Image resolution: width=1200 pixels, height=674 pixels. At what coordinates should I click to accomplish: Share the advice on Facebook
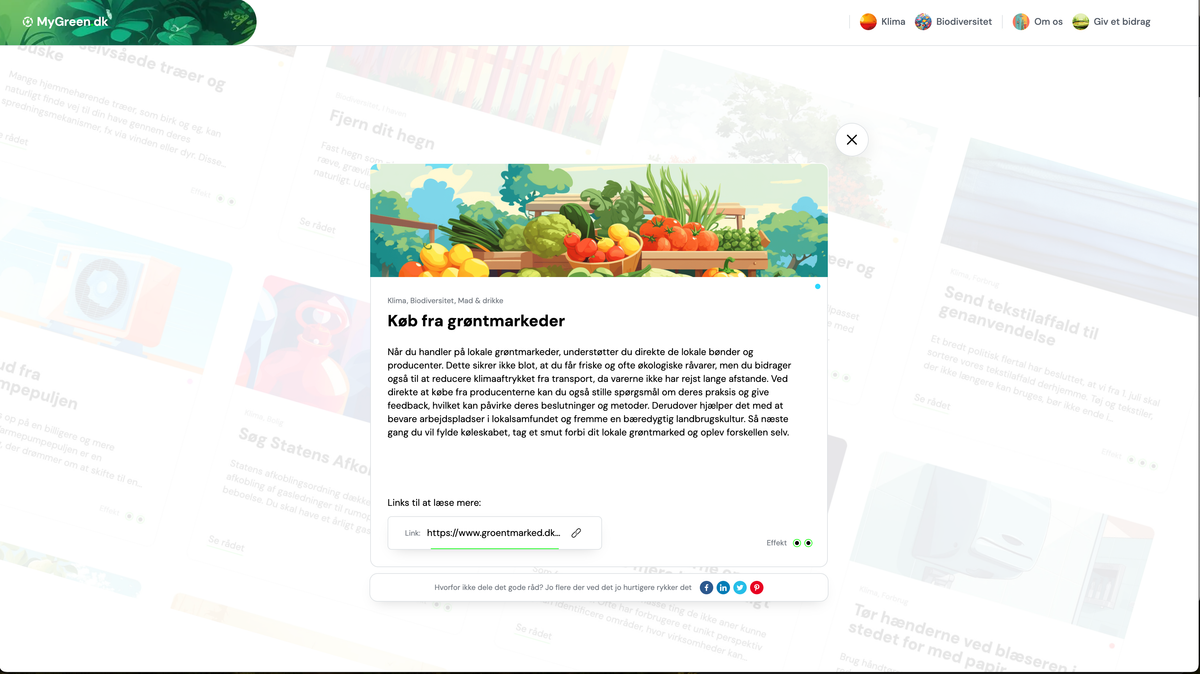(706, 588)
